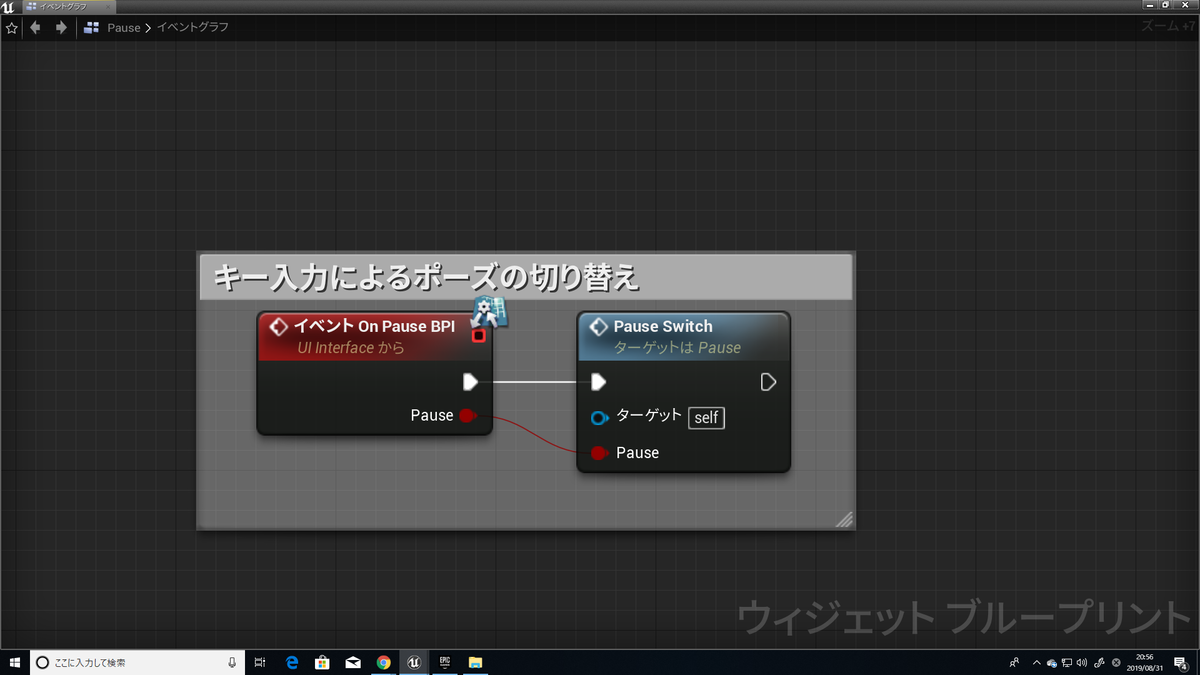Click the blue ターゲット input pin on Pause Switch

[599, 417]
